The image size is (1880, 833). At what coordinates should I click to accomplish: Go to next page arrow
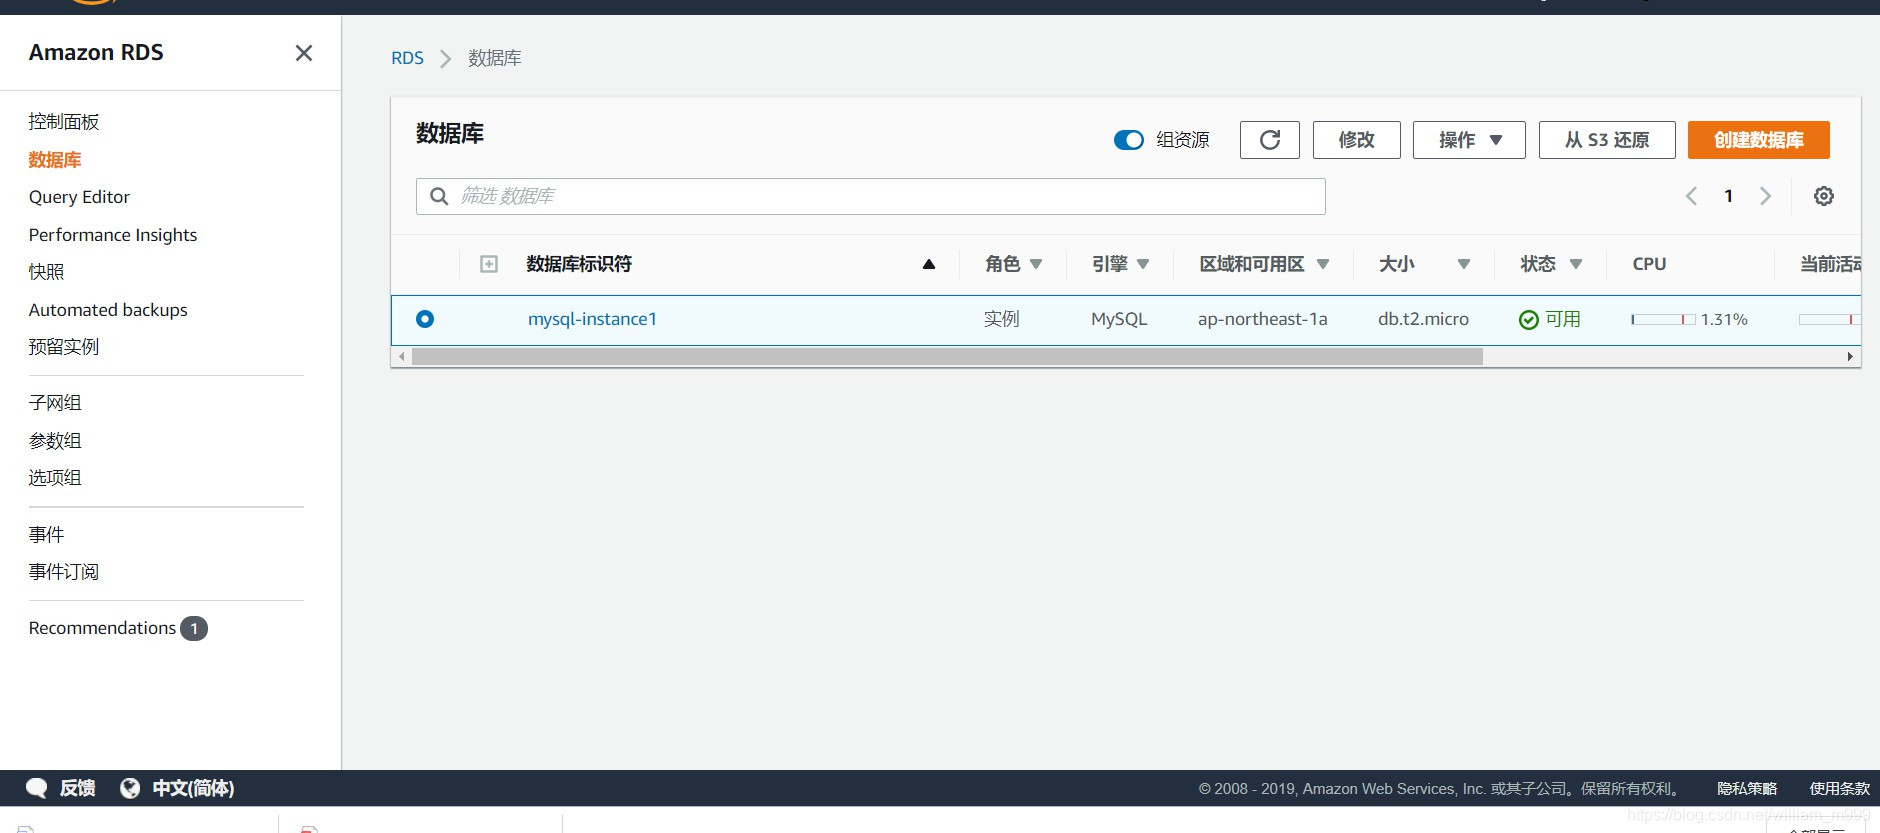coord(1765,196)
